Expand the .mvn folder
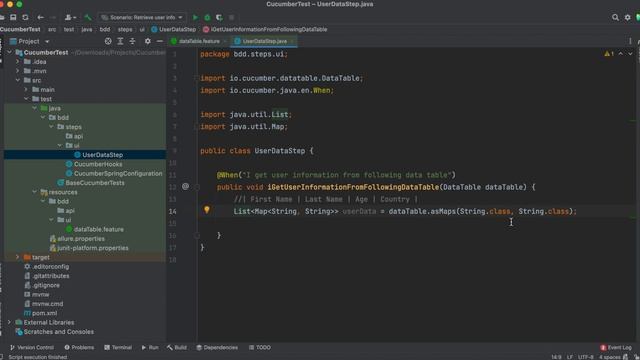The height and width of the screenshot is (360, 640). (x=18, y=71)
